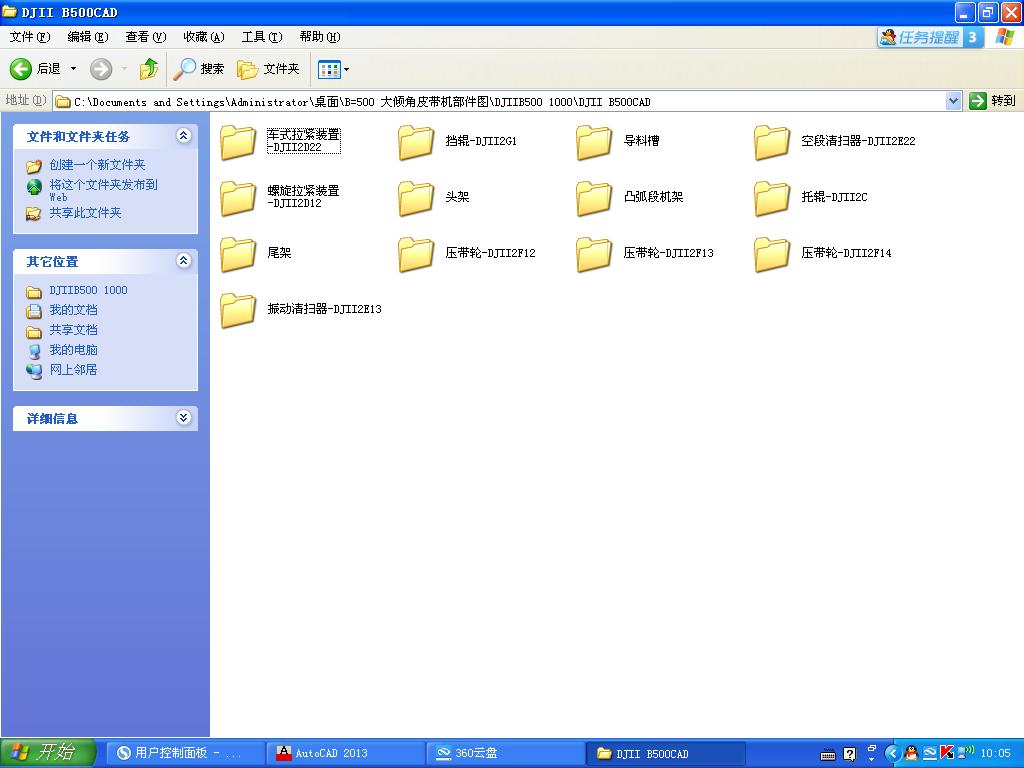
Task: Open the address bar dropdown list
Action: point(953,100)
